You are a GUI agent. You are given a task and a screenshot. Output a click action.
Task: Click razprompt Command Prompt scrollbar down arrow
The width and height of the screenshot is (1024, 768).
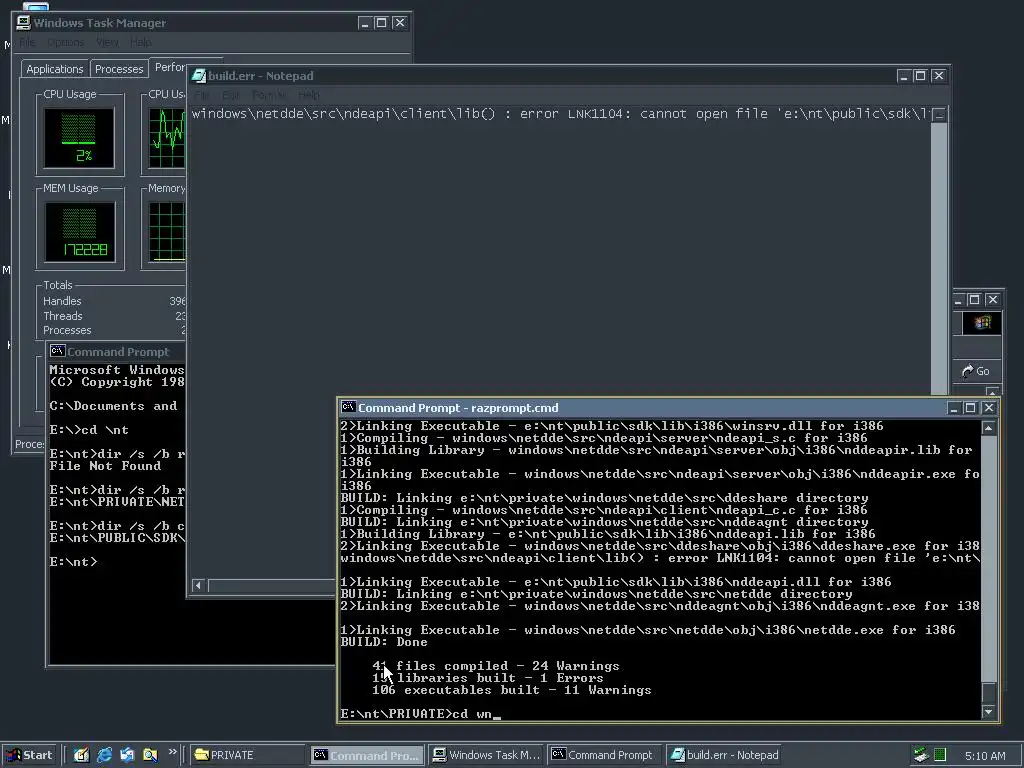coord(989,712)
